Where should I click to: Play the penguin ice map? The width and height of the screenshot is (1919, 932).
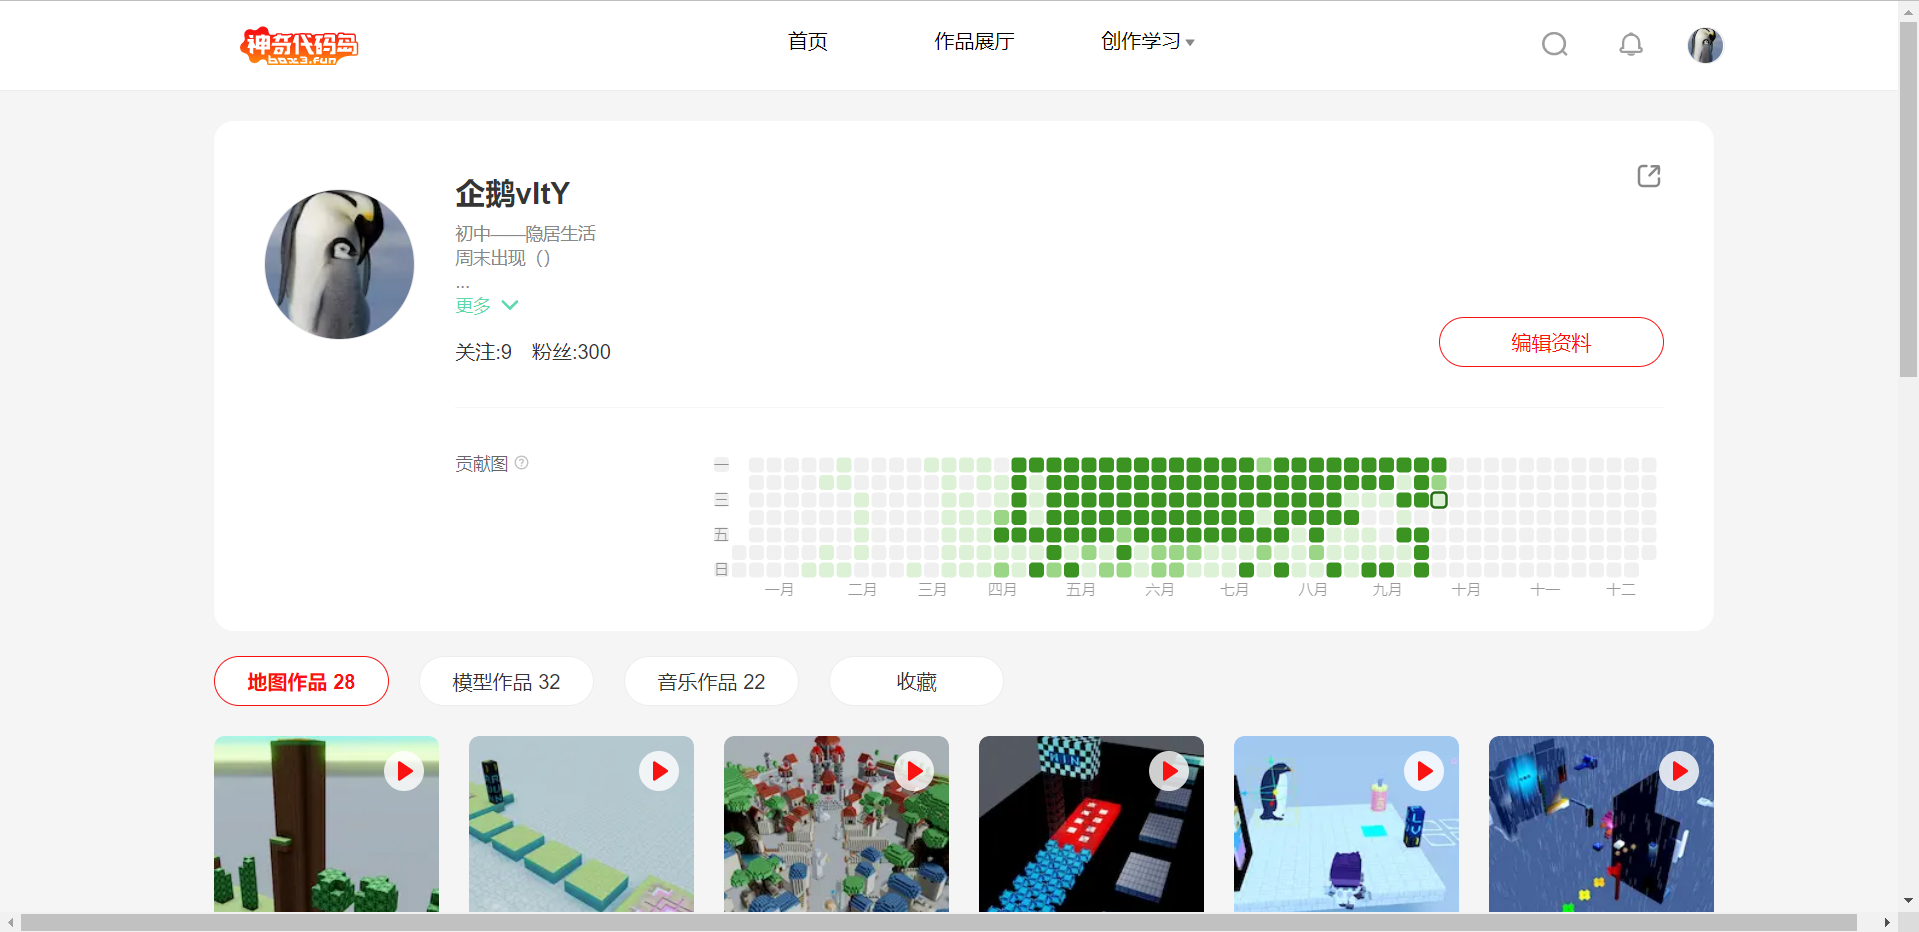point(1424,771)
